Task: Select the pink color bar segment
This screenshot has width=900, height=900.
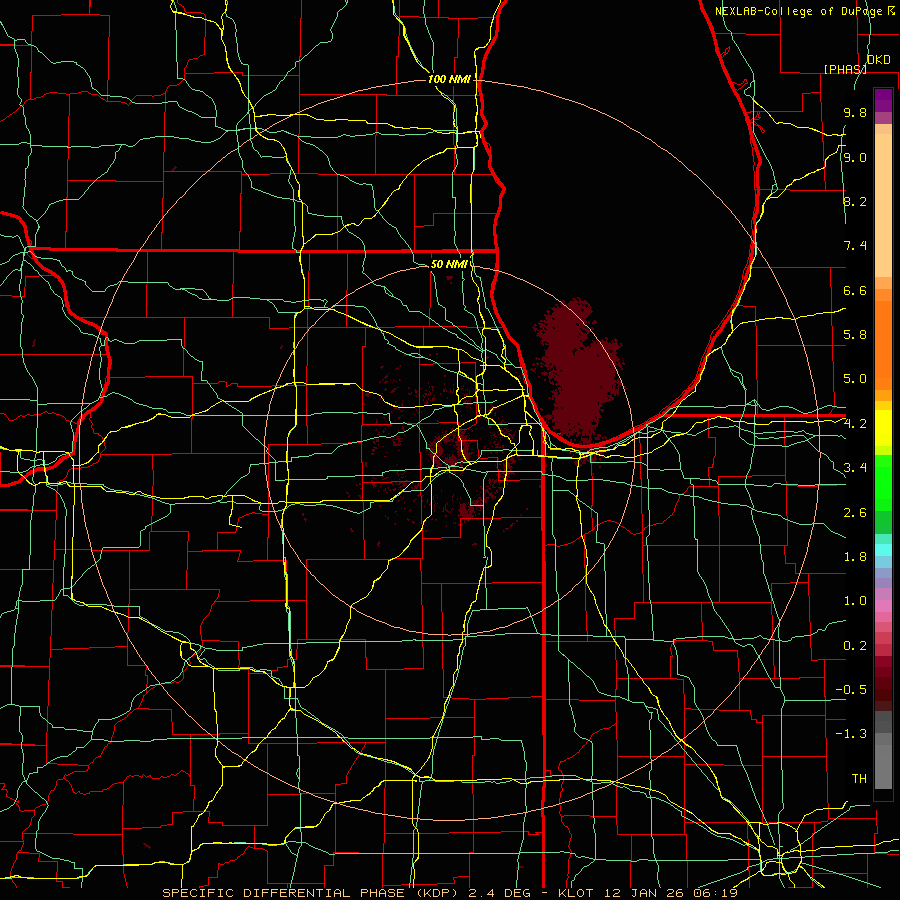Action: coord(883,606)
